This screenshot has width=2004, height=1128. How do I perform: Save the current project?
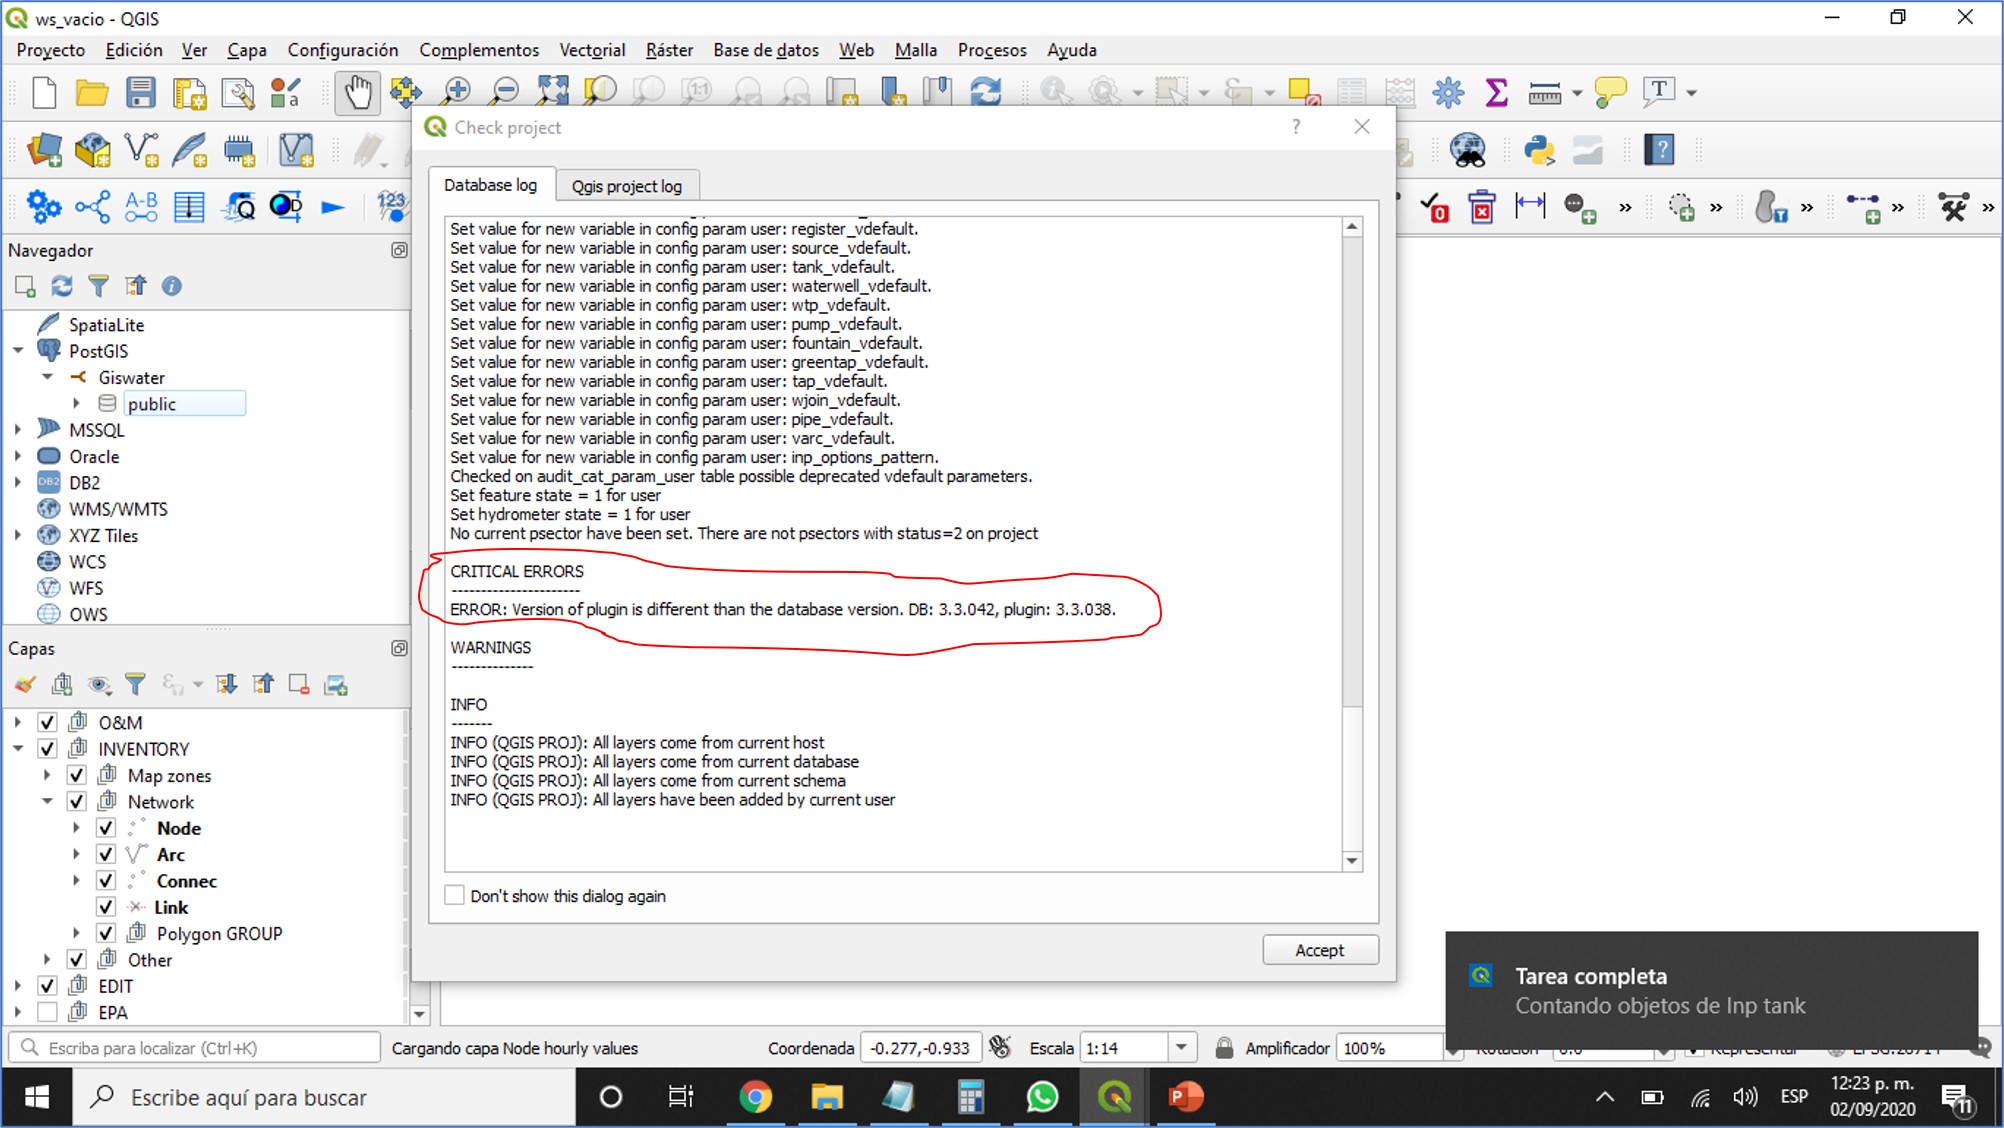141,92
